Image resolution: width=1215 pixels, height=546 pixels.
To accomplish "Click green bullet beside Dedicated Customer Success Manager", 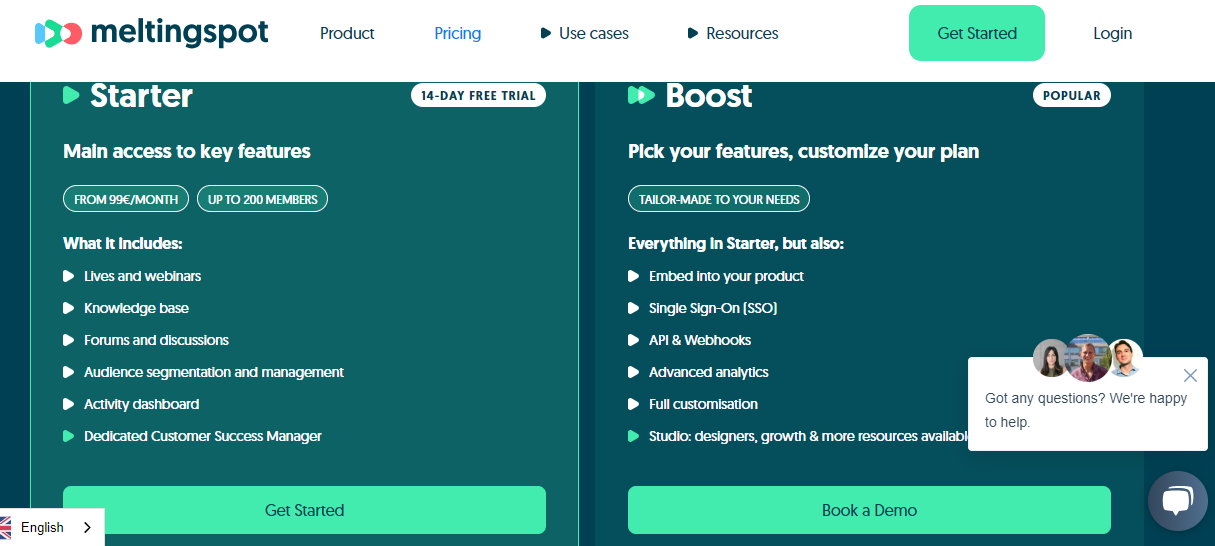I will point(69,436).
